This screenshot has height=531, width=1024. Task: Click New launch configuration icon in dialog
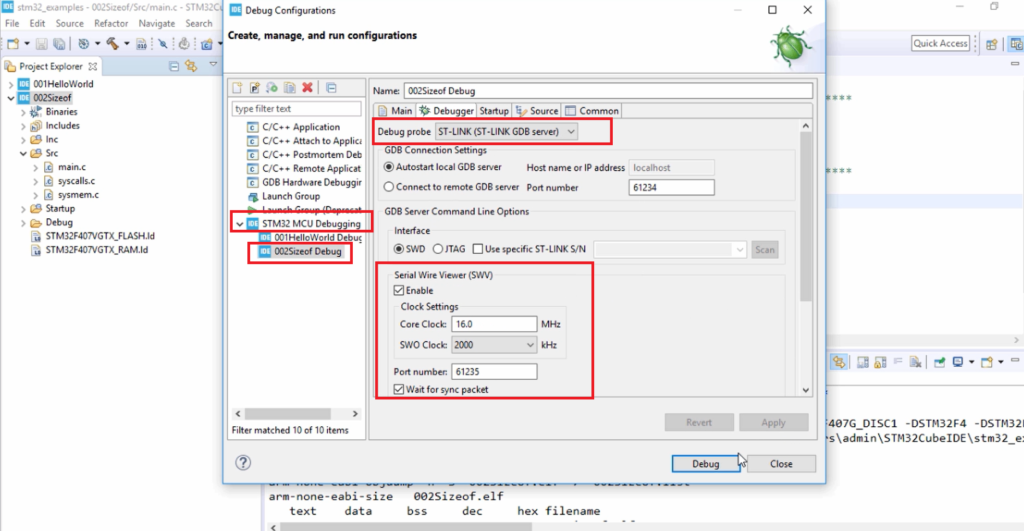coord(237,88)
